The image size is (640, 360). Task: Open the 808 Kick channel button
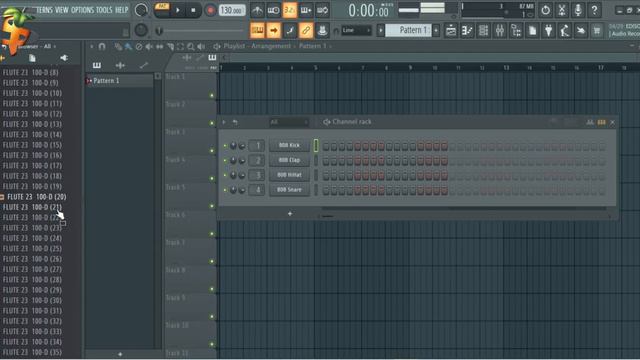point(289,145)
